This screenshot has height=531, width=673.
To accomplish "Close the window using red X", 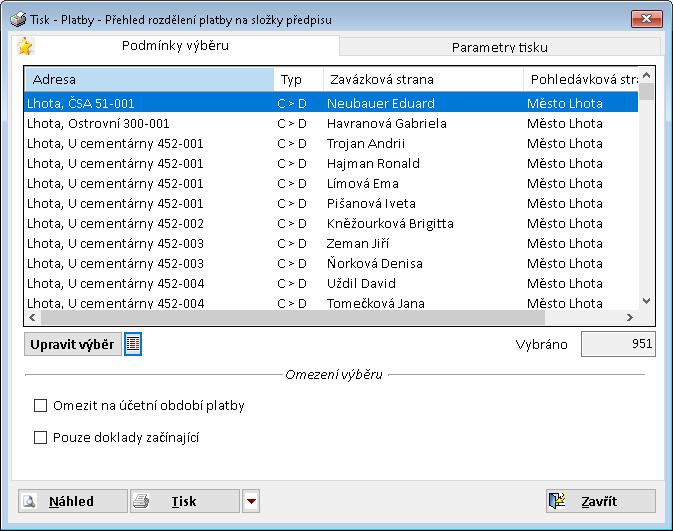I will point(644,19).
